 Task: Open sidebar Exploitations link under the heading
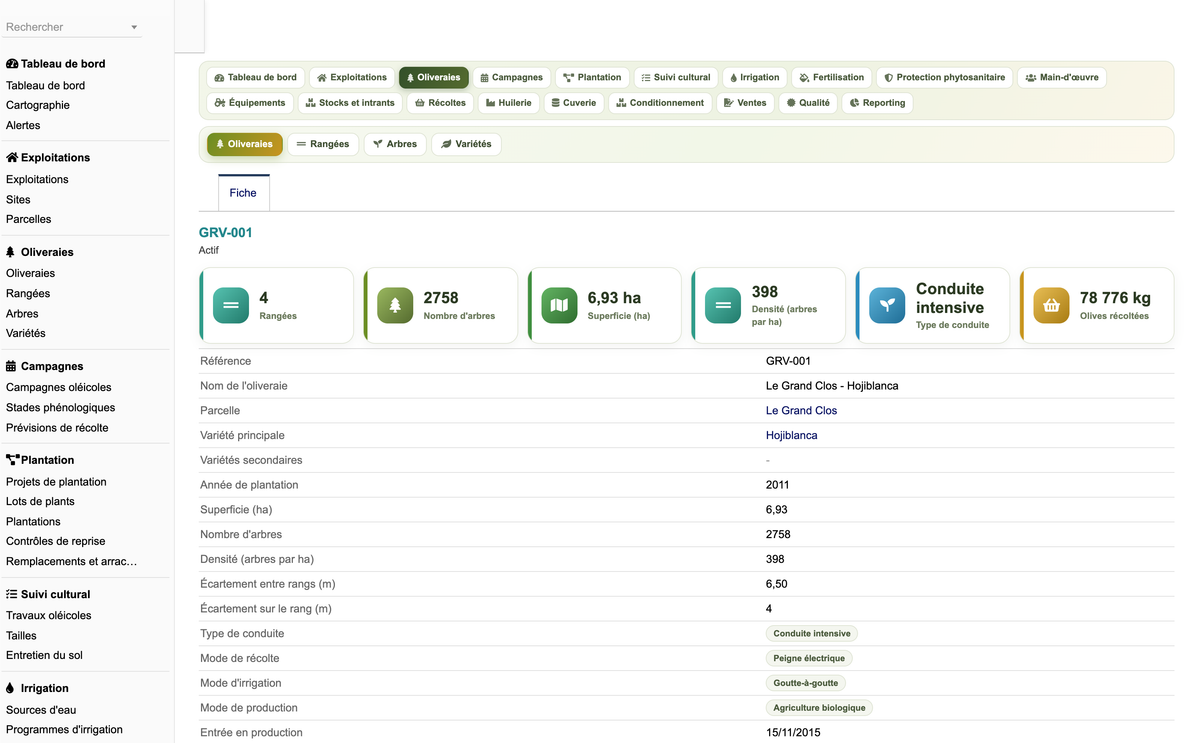pyautogui.click(x=37, y=180)
